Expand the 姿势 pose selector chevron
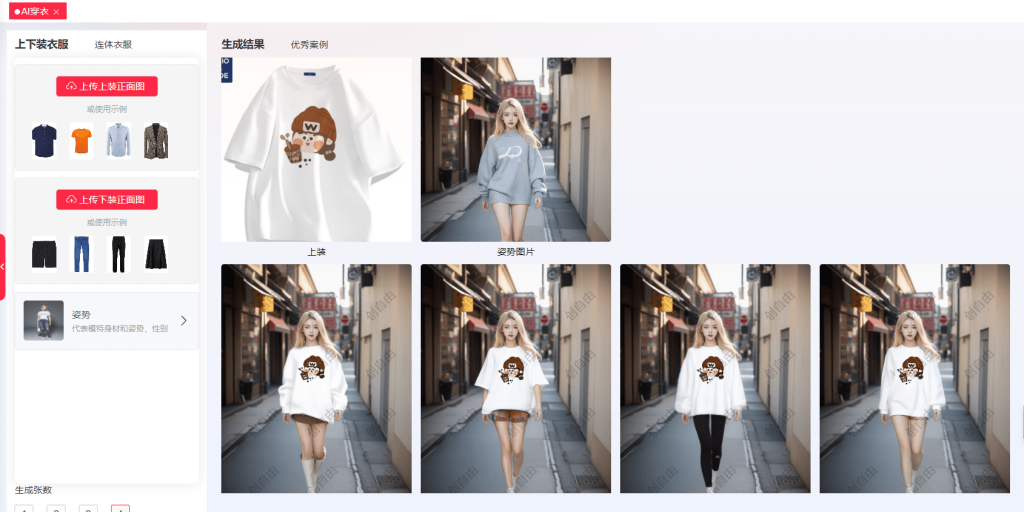 coord(183,320)
